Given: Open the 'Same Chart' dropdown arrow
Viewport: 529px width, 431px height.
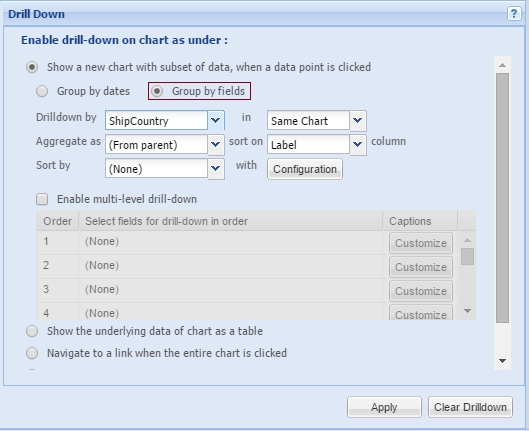Looking at the screenshot, I should [358, 120].
